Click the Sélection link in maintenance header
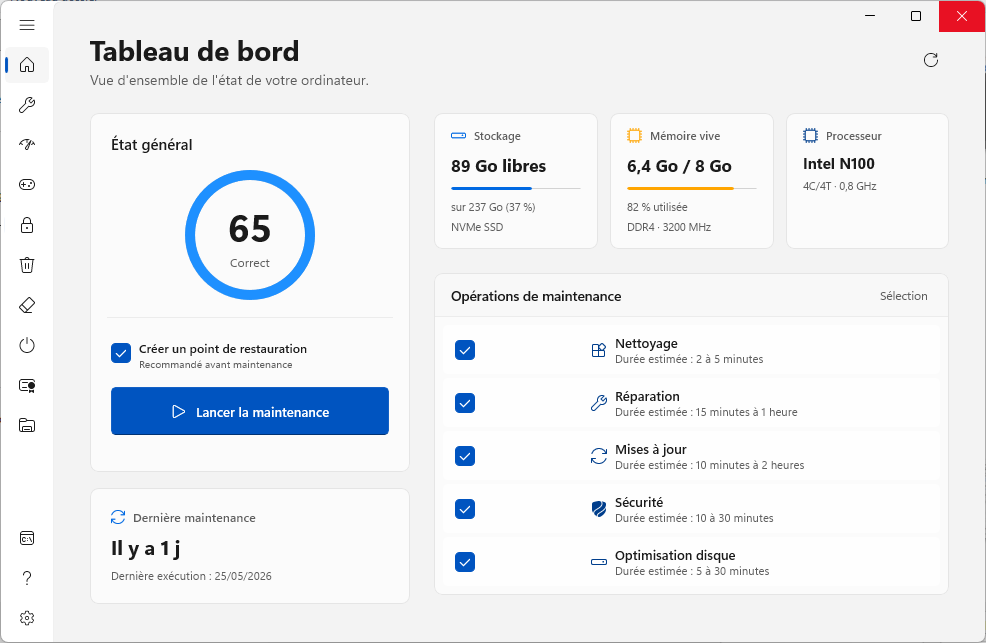This screenshot has height=643, width=986. tap(903, 296)
